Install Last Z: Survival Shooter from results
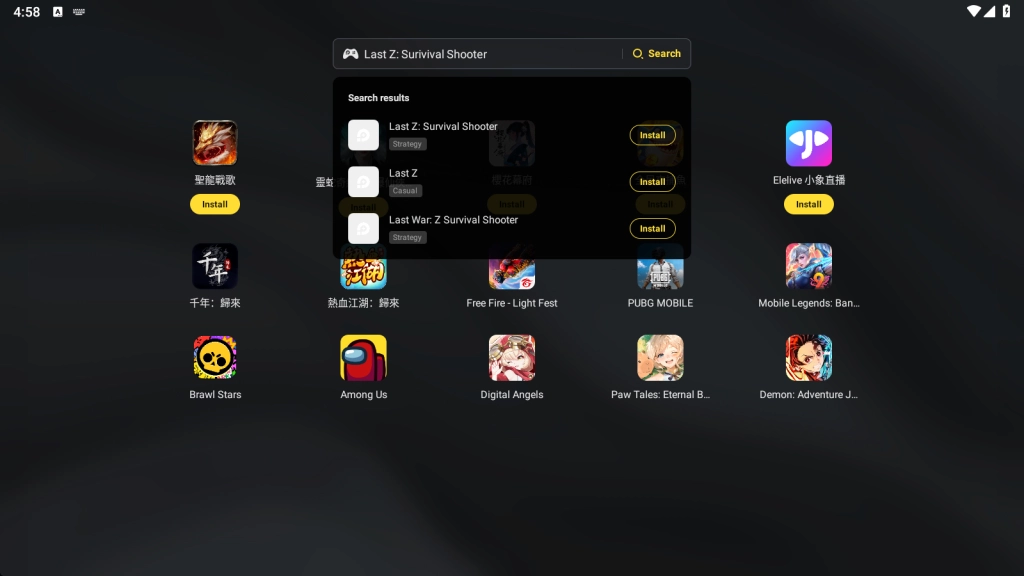The image size is (1024, 576). point(652,135)
